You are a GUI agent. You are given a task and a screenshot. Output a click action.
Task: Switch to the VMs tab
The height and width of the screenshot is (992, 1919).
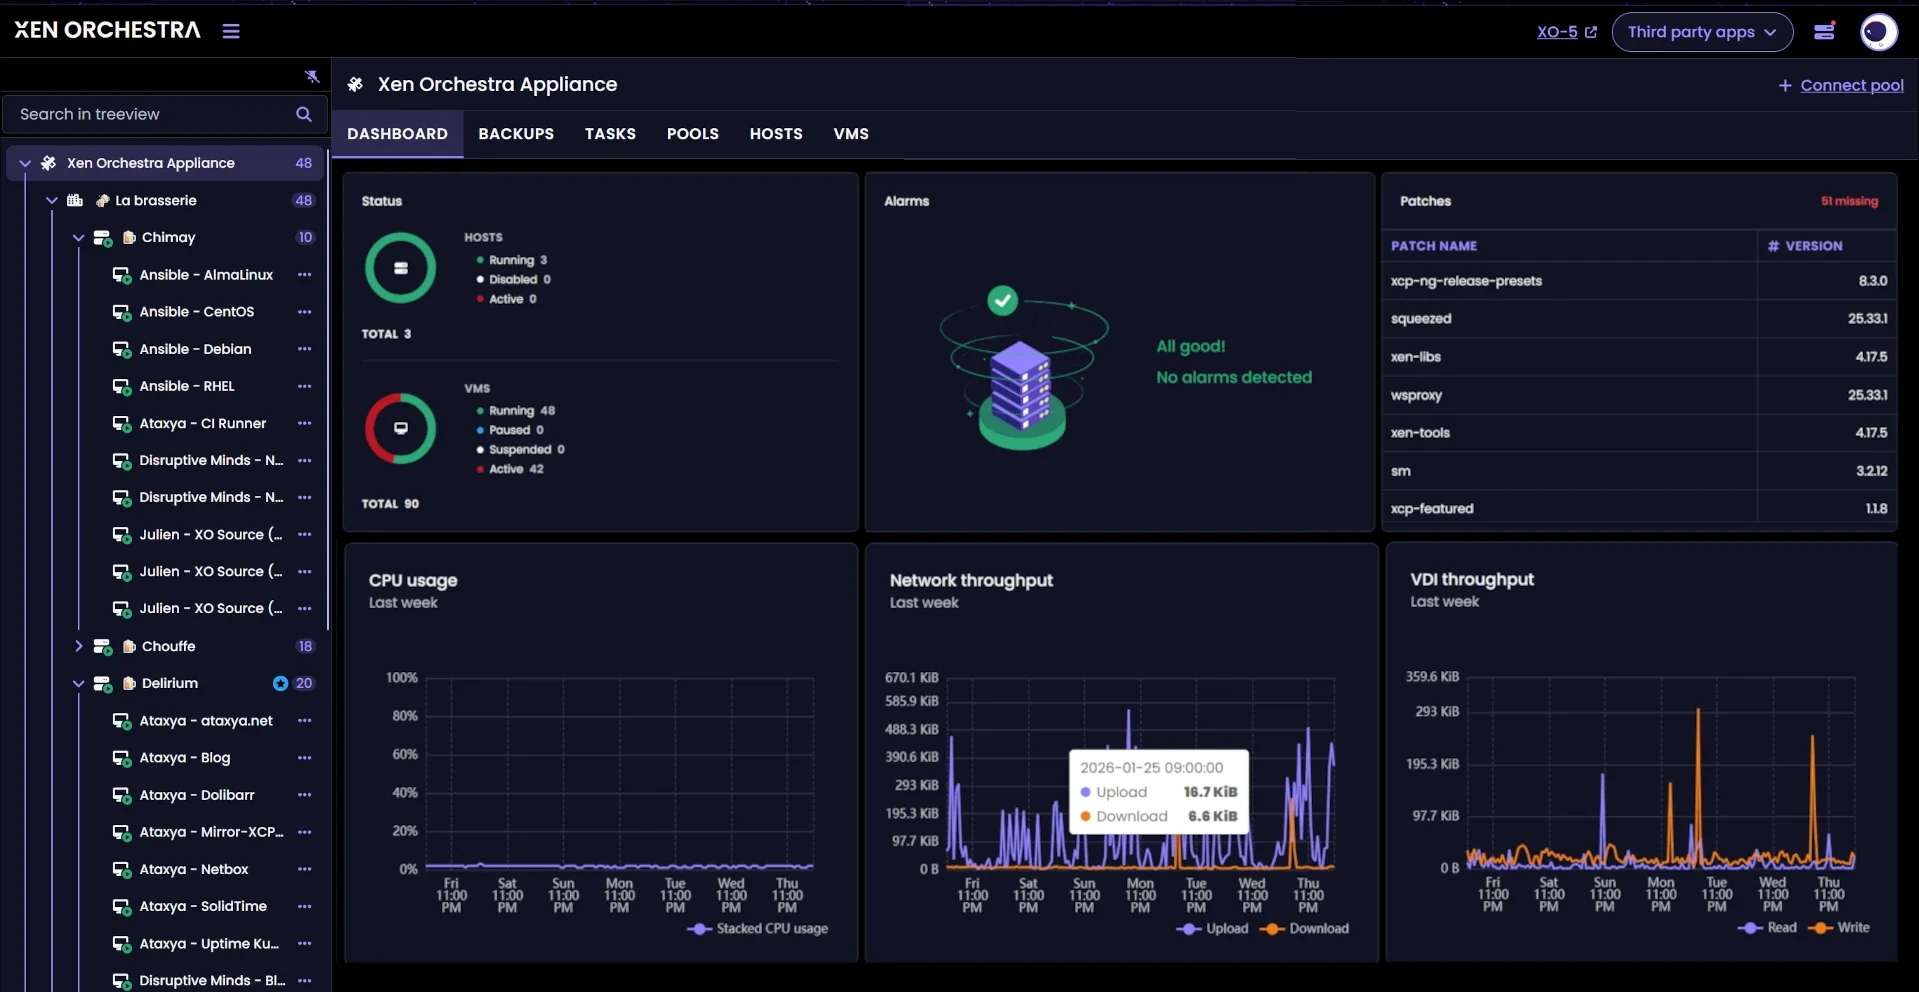(851, 134)
